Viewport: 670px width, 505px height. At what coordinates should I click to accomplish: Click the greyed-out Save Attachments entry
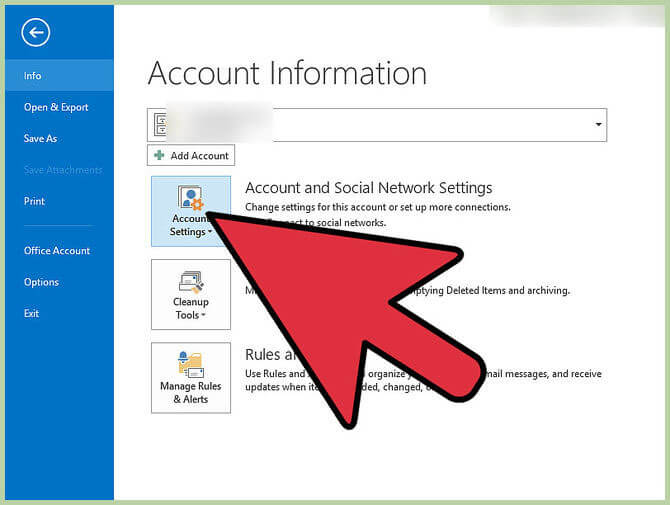[x=63, y=170]
